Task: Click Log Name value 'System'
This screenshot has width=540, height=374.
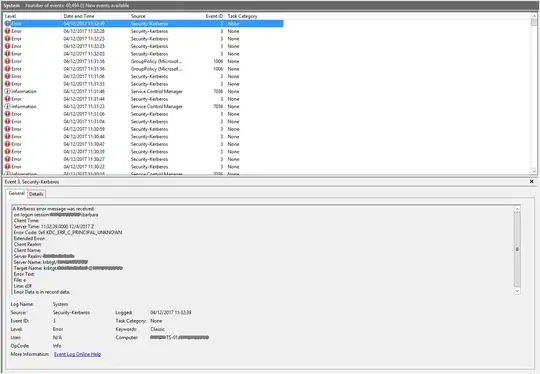Action: 60,304
